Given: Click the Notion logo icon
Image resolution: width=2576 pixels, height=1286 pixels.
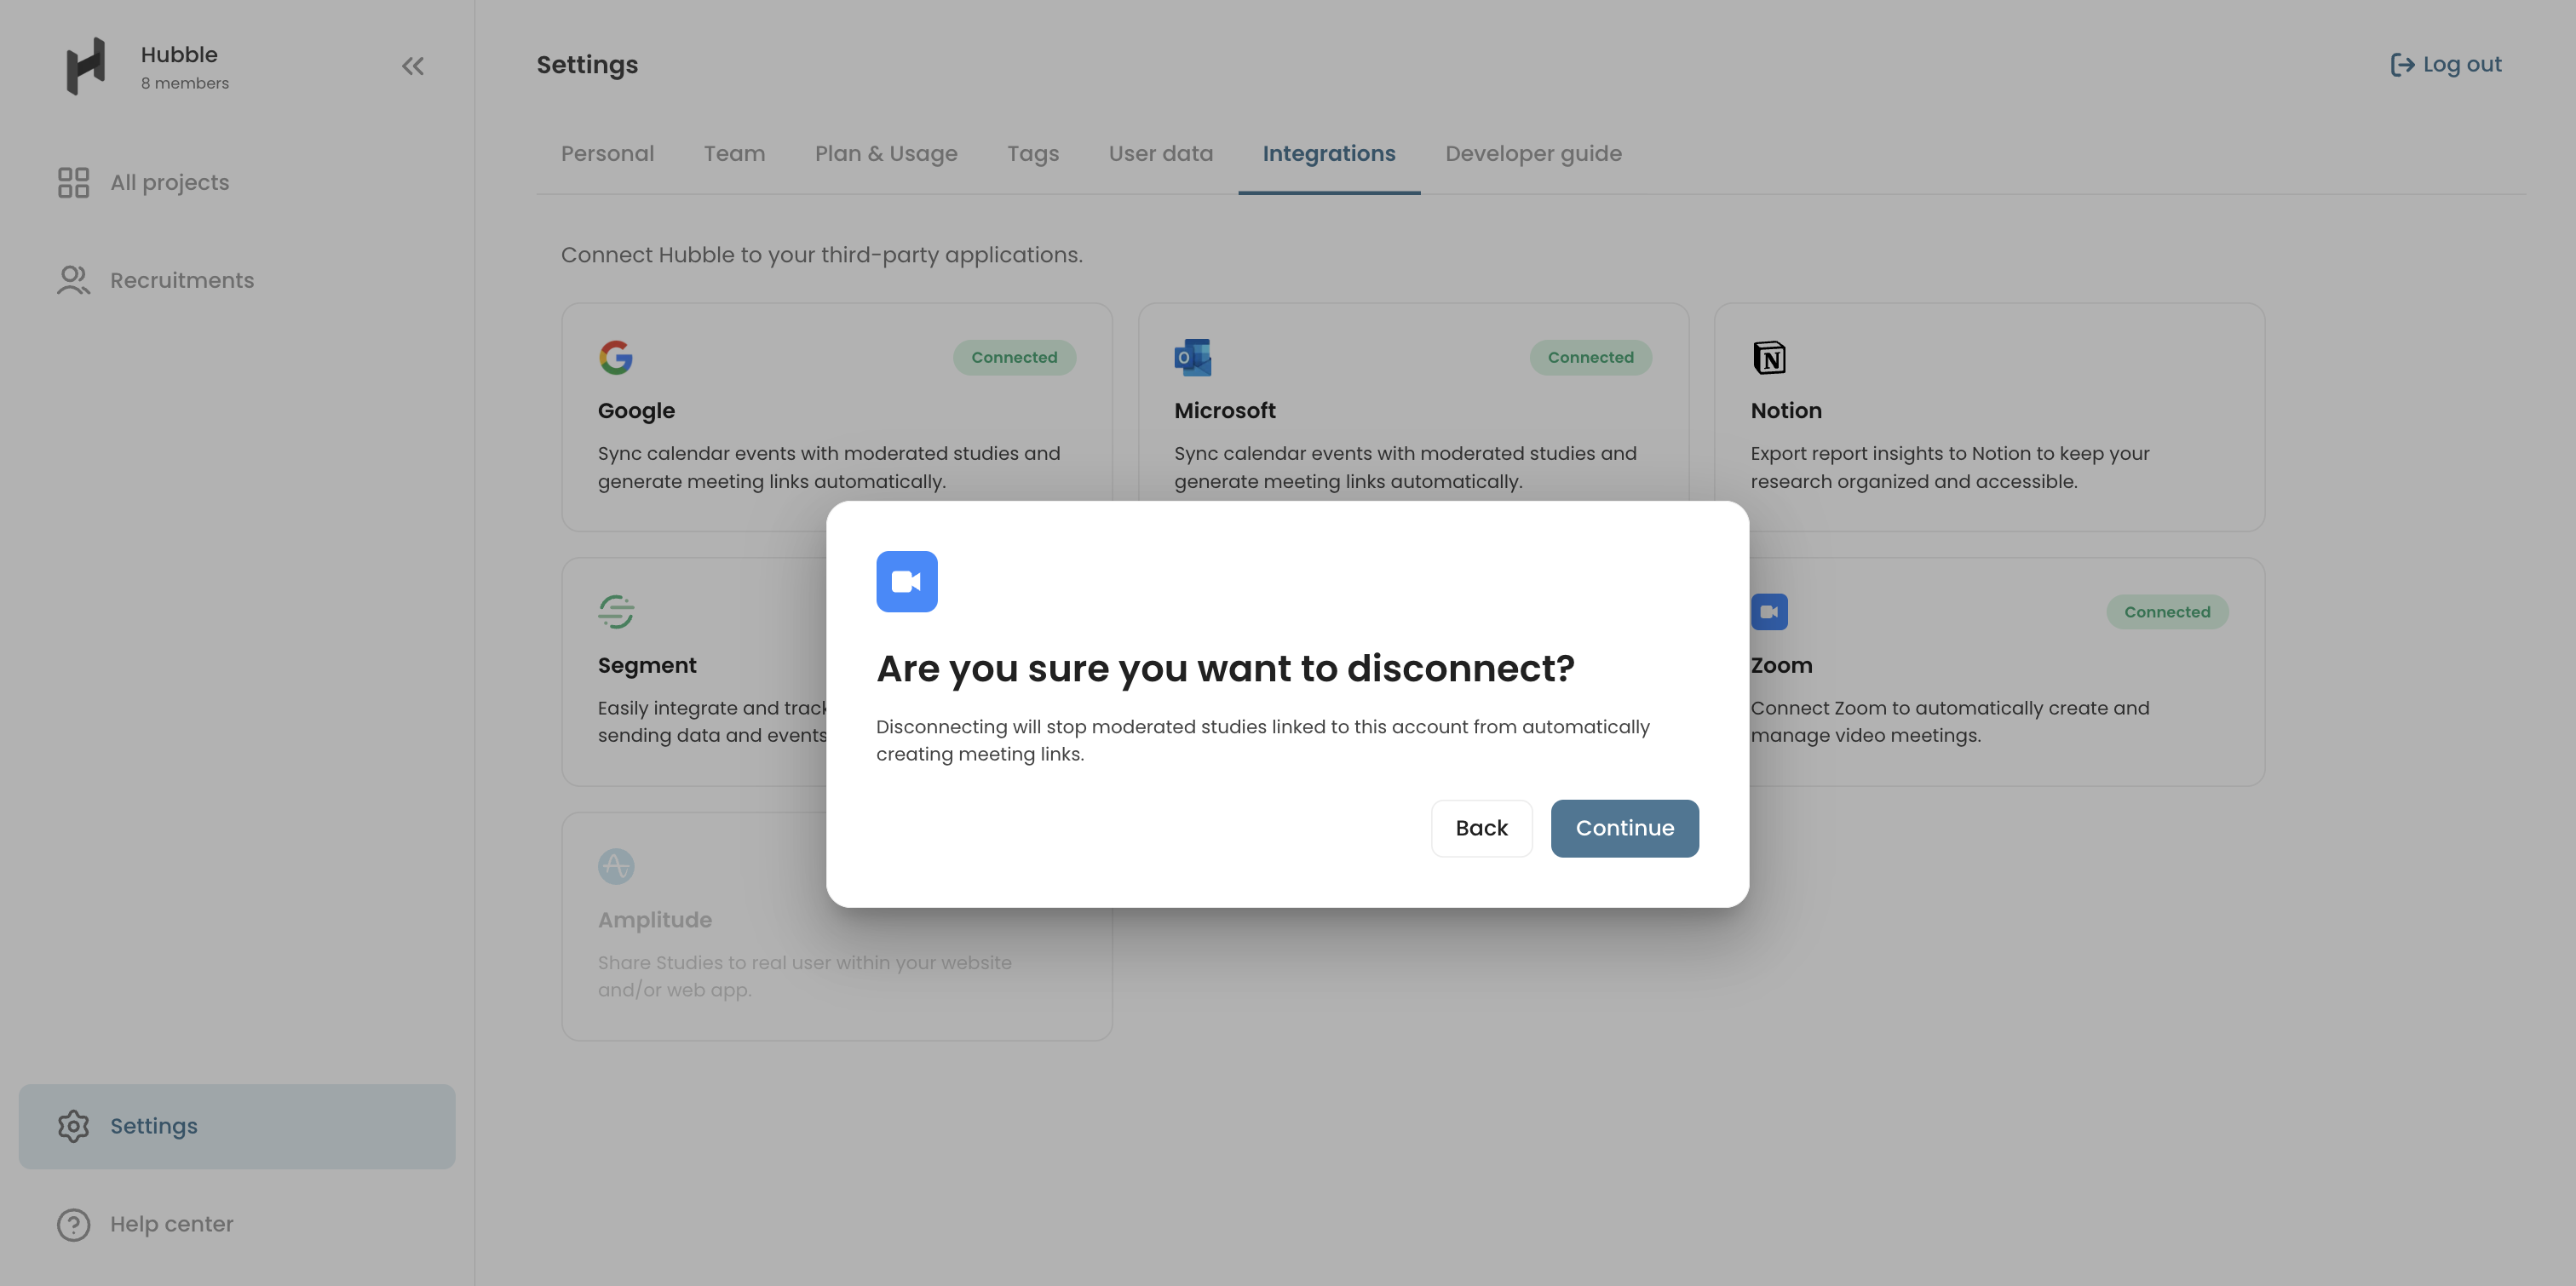Looking at the screenshot, I should [1769, 357].
